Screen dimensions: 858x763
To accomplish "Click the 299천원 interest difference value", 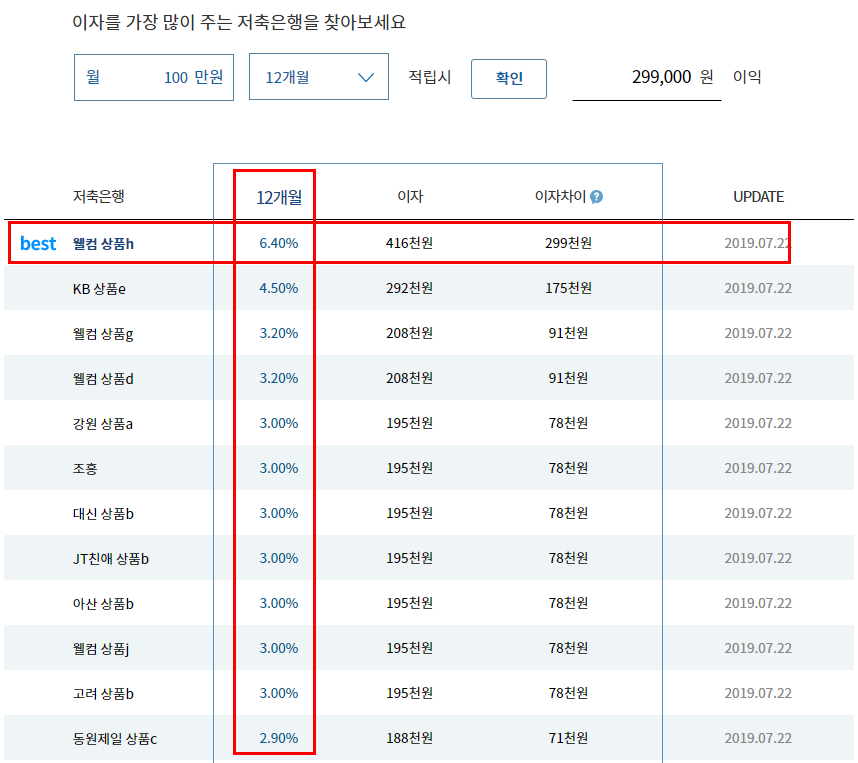I will click(x=568, y=243).
